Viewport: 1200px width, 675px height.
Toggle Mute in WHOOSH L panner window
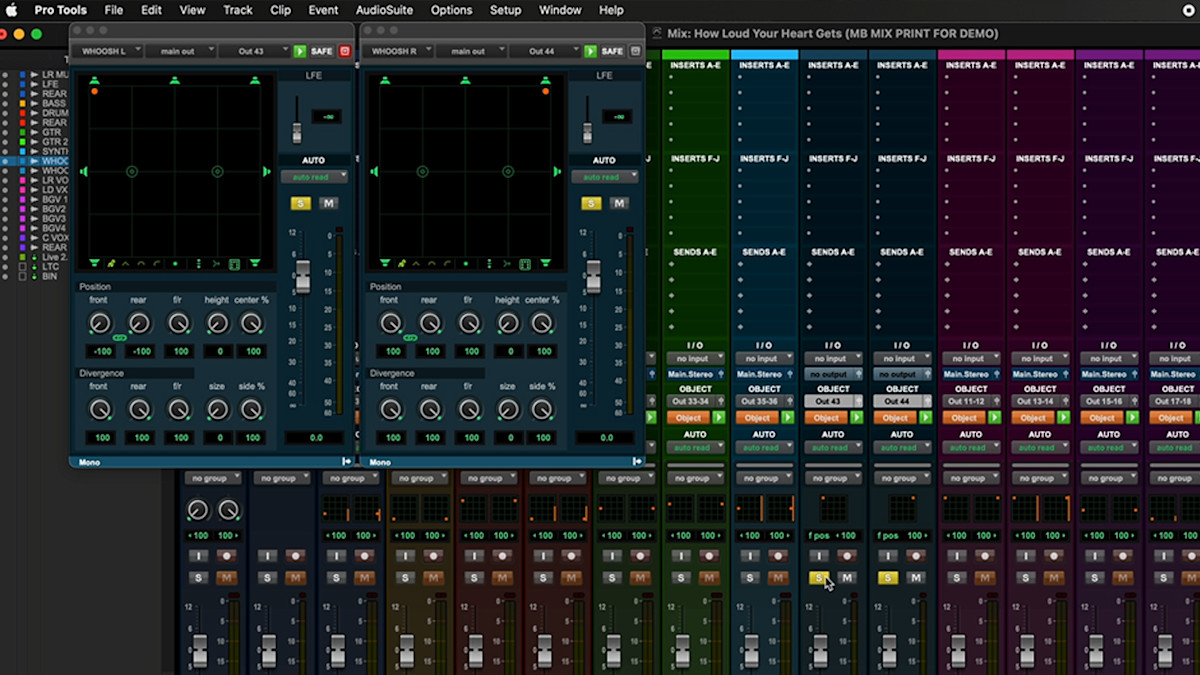tap(328, 203)
